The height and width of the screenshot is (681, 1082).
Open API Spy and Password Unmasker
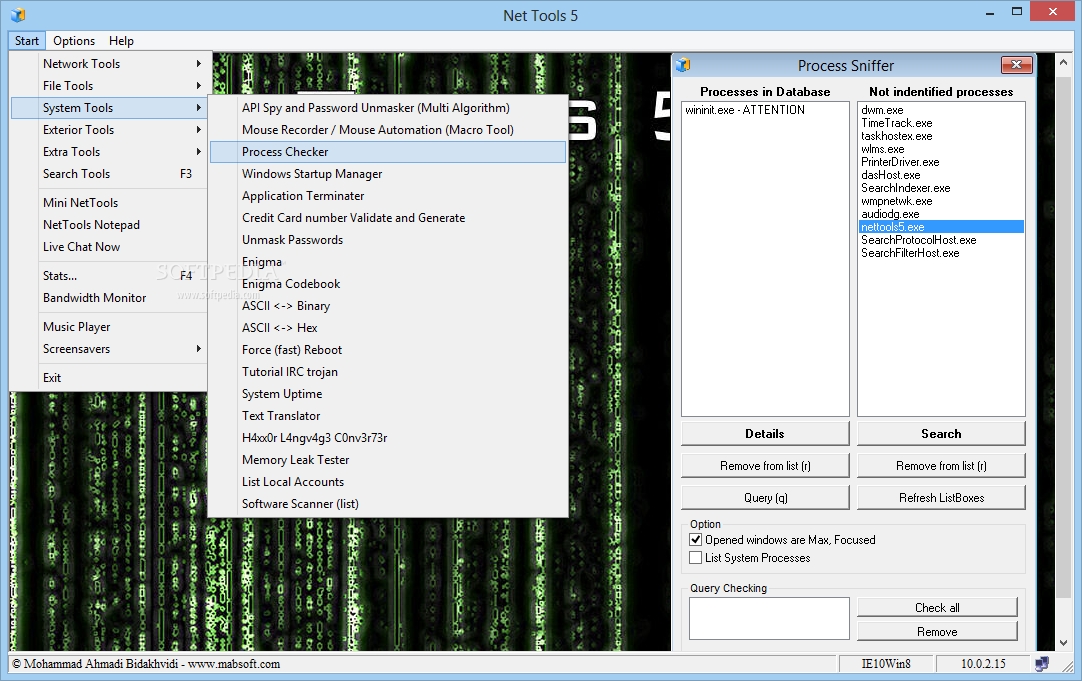[x=388, y=108]
